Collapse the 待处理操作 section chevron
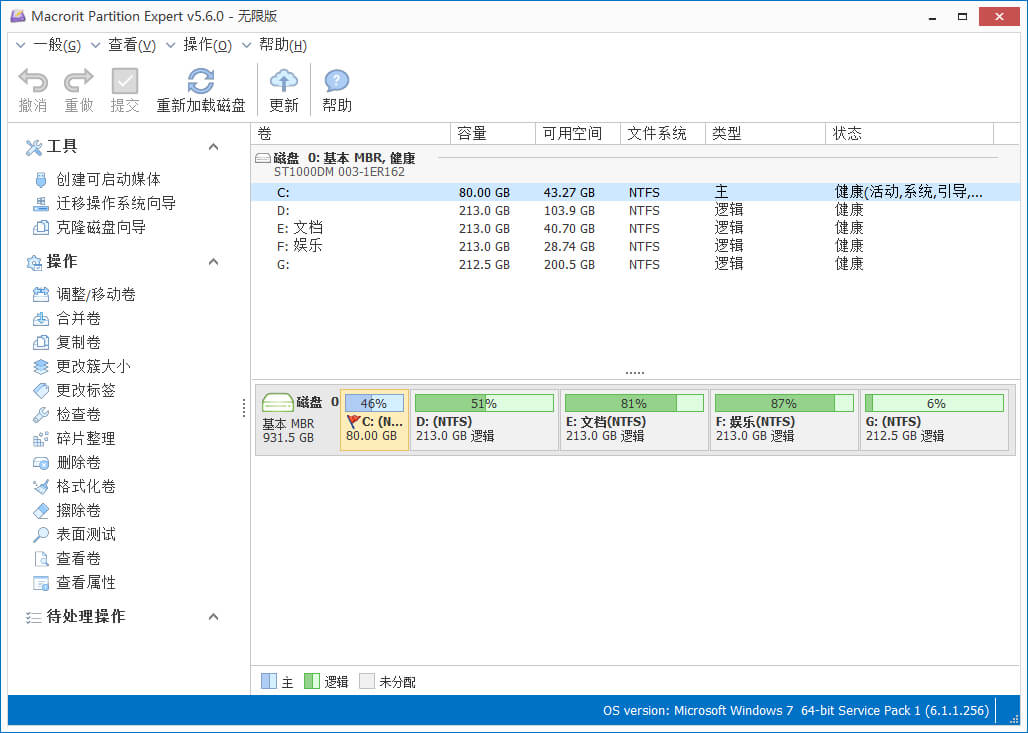This screenshot has height=733, width=1028. [213, 617]
